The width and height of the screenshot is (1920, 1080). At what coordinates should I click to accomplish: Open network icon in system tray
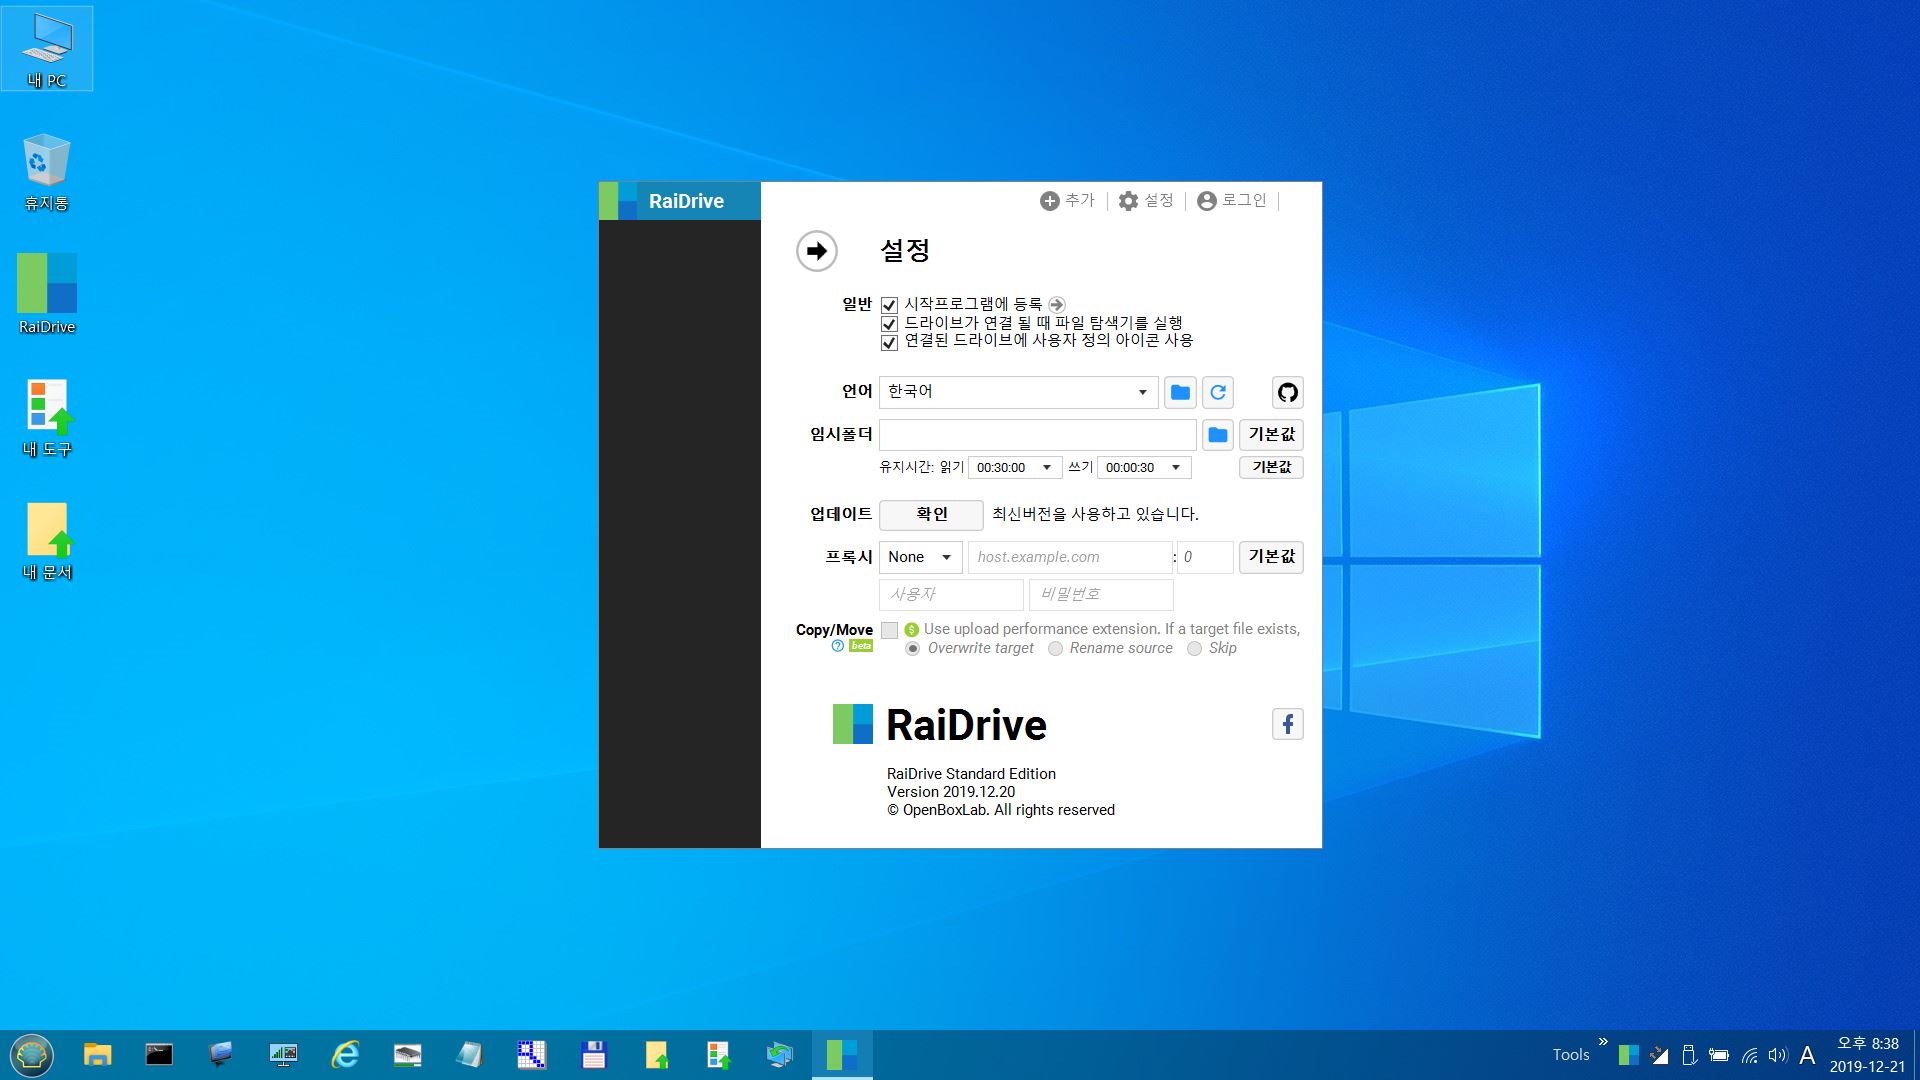[x=1749, y=1055]
